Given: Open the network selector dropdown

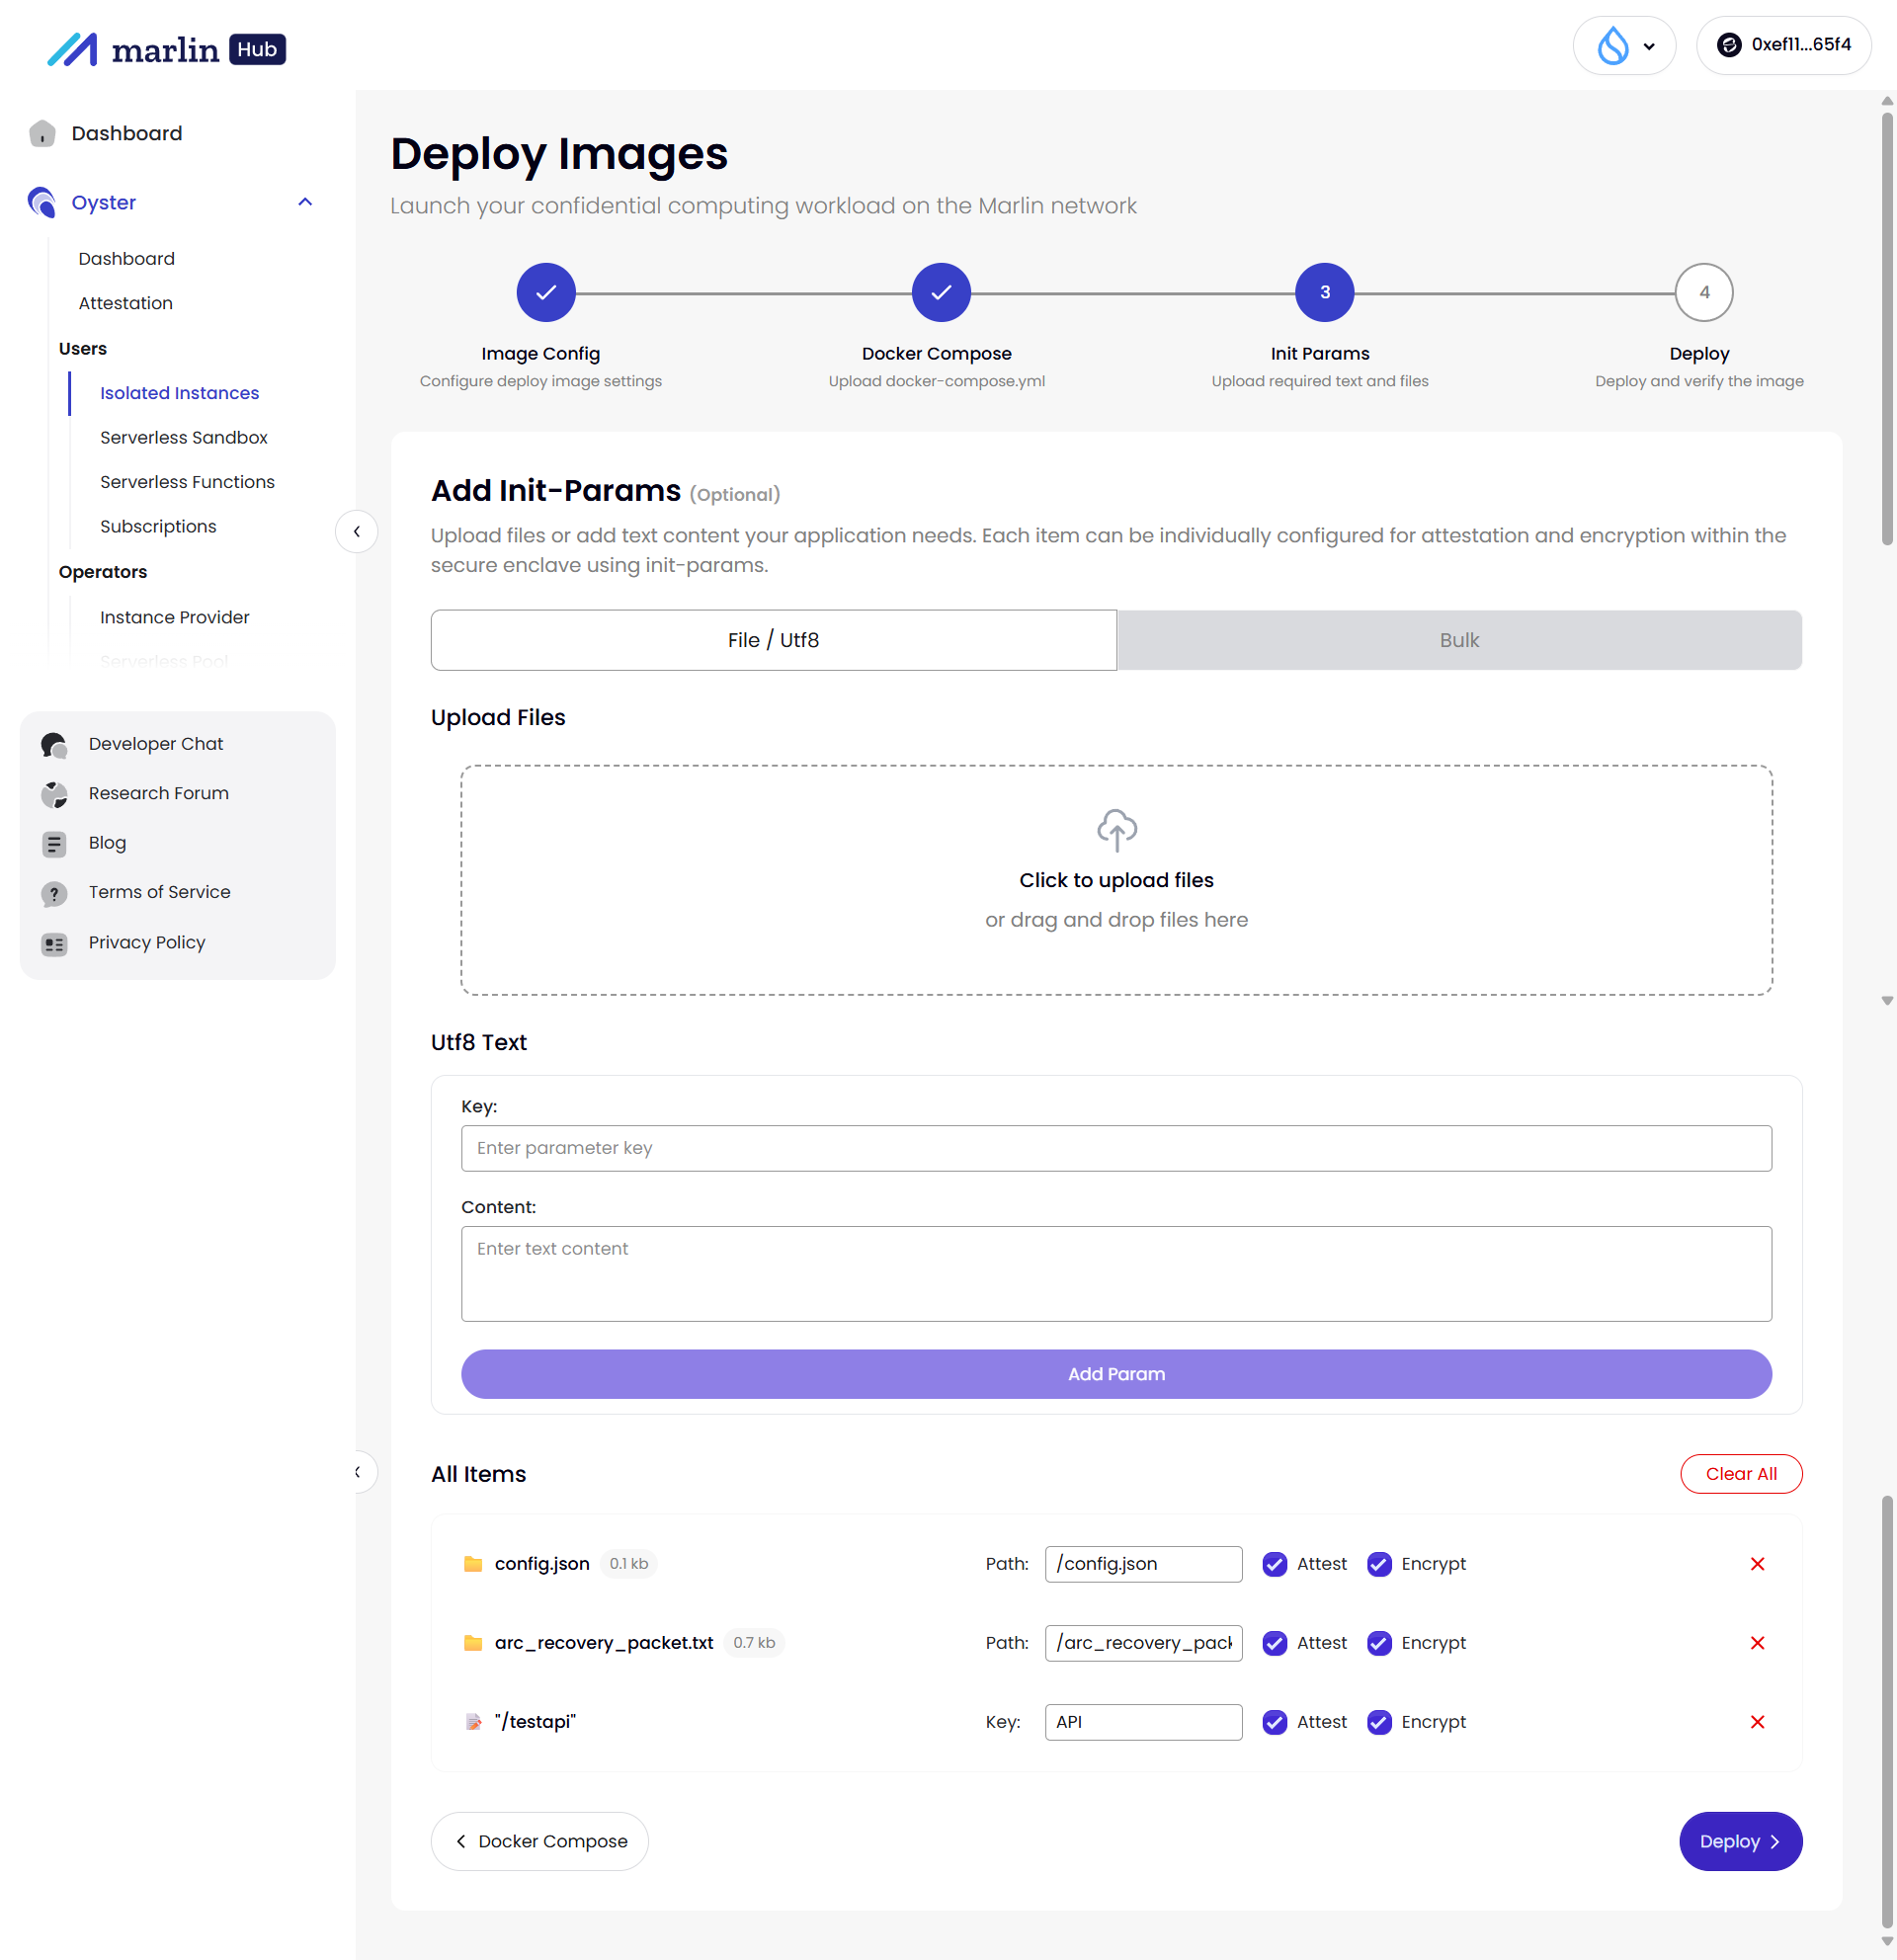Looking at the screenshot, I should click(1623, 45).
